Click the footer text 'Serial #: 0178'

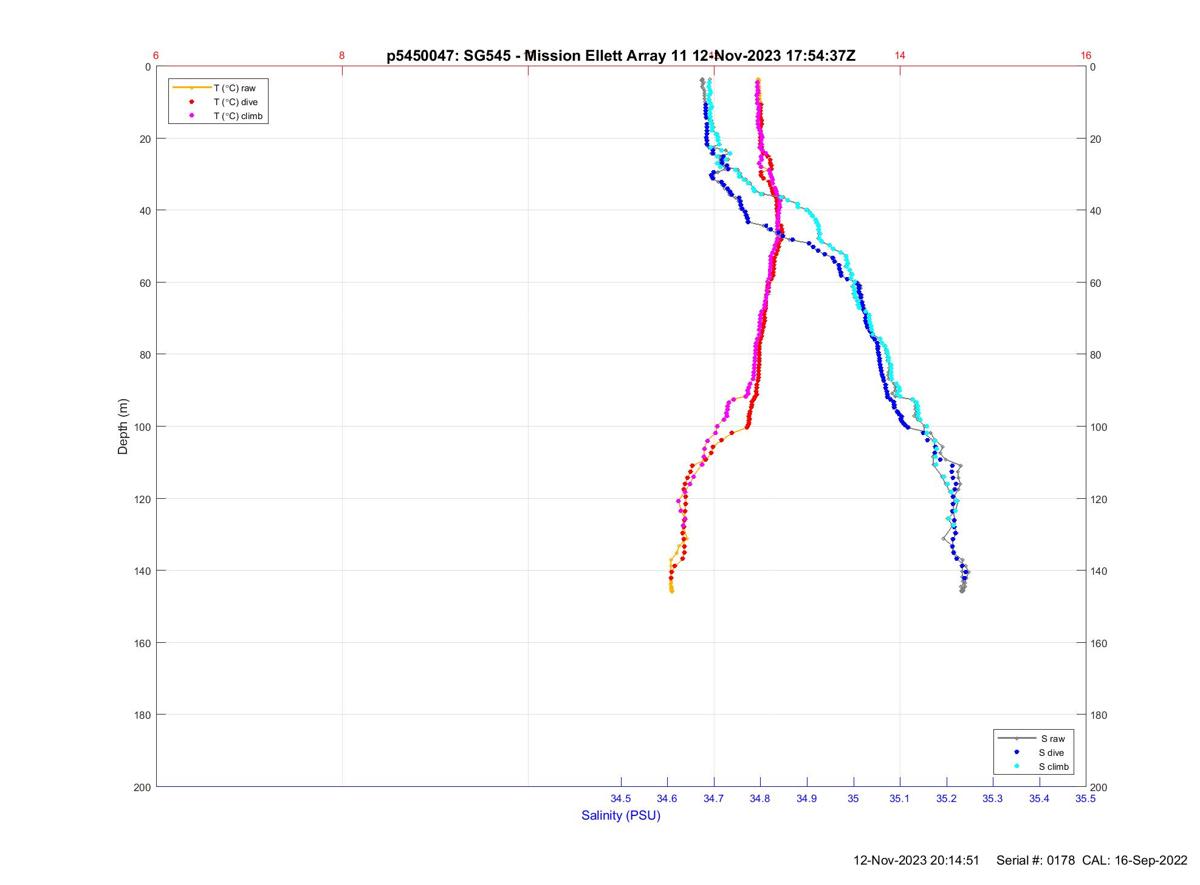click(1037, 860)
